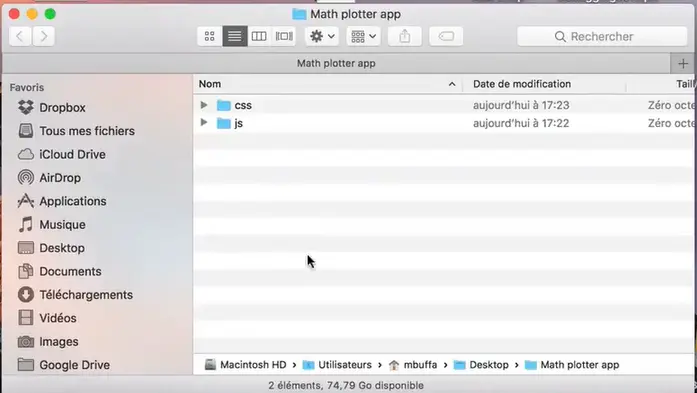Click the Rechercher search field
Image resolution: width=697 pixels, height=393 pixels.
click(602, 36)
